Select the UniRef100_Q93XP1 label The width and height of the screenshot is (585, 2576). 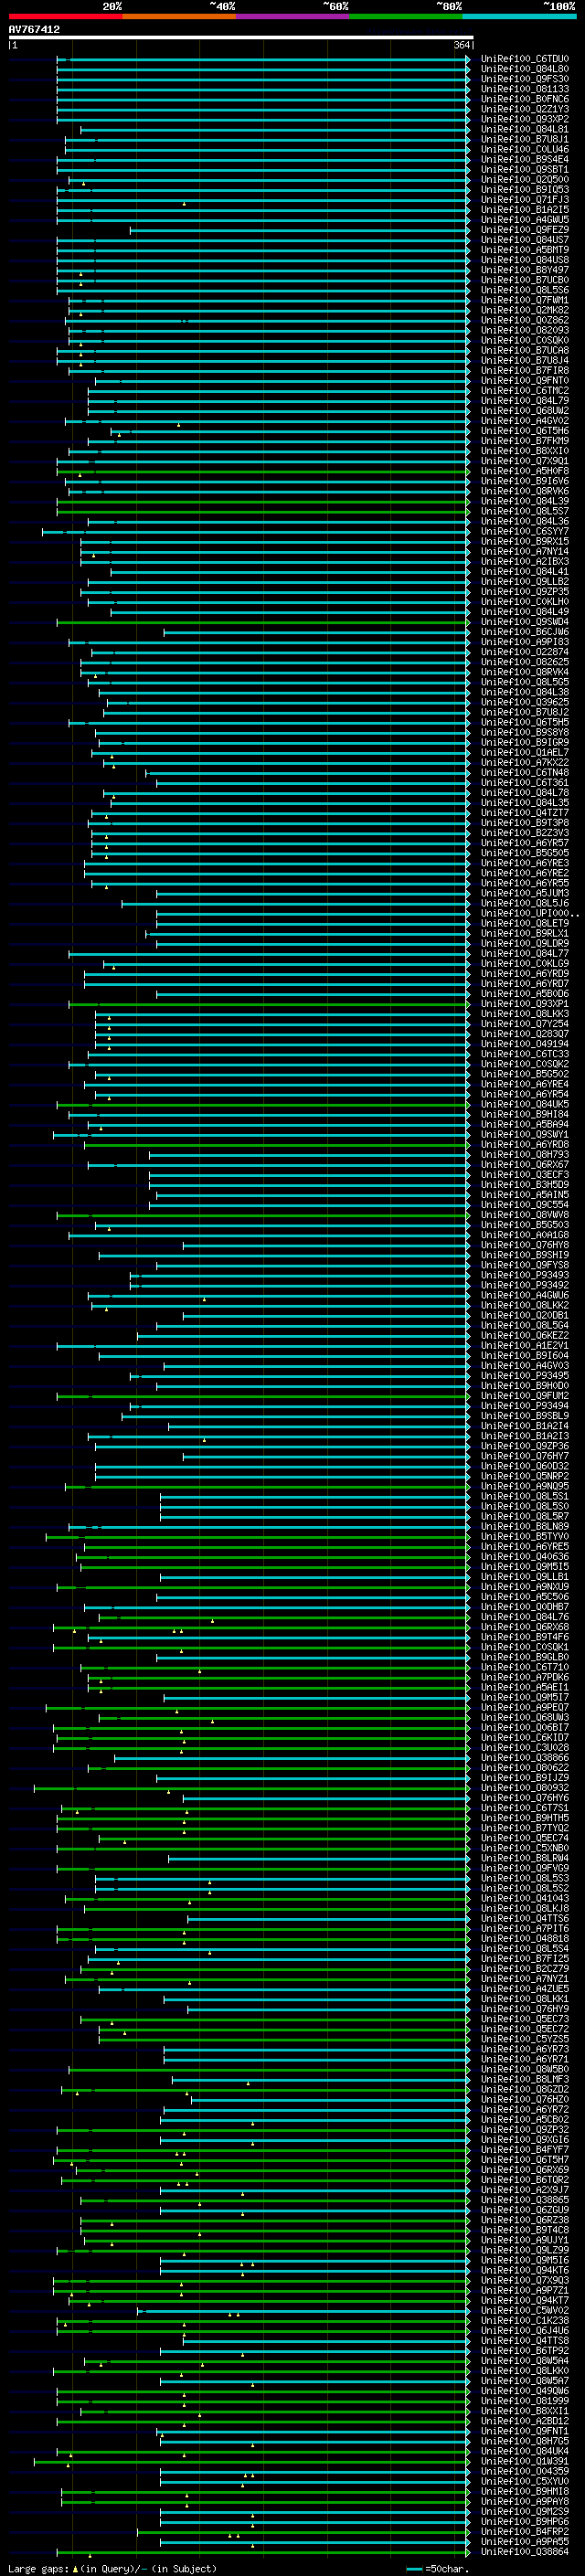pyautogui.click(x=525, y=1004)
